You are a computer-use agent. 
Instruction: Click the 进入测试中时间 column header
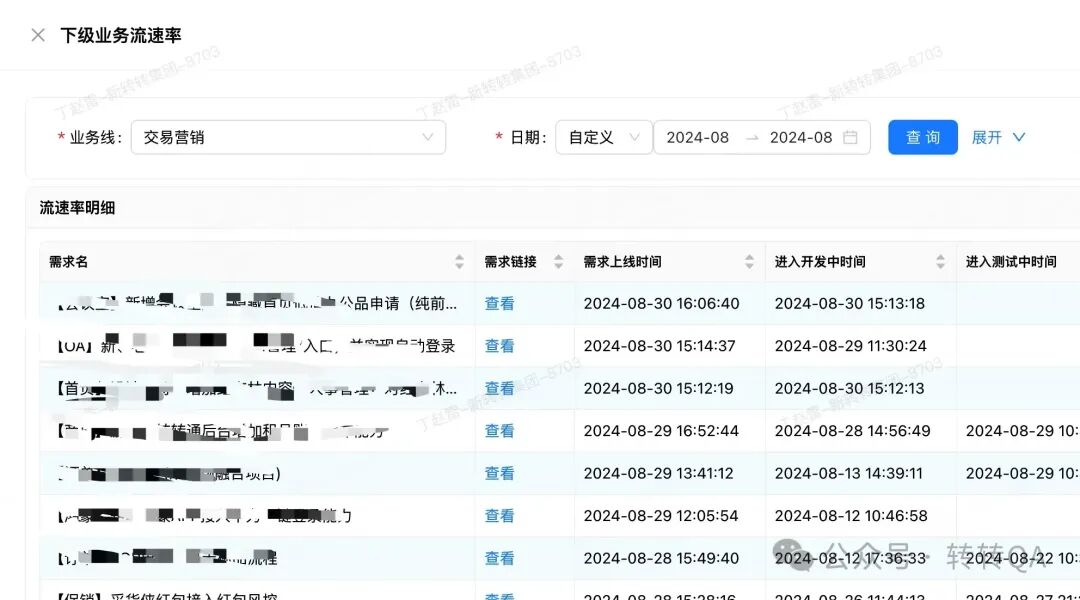click(x=1011, y=262)
